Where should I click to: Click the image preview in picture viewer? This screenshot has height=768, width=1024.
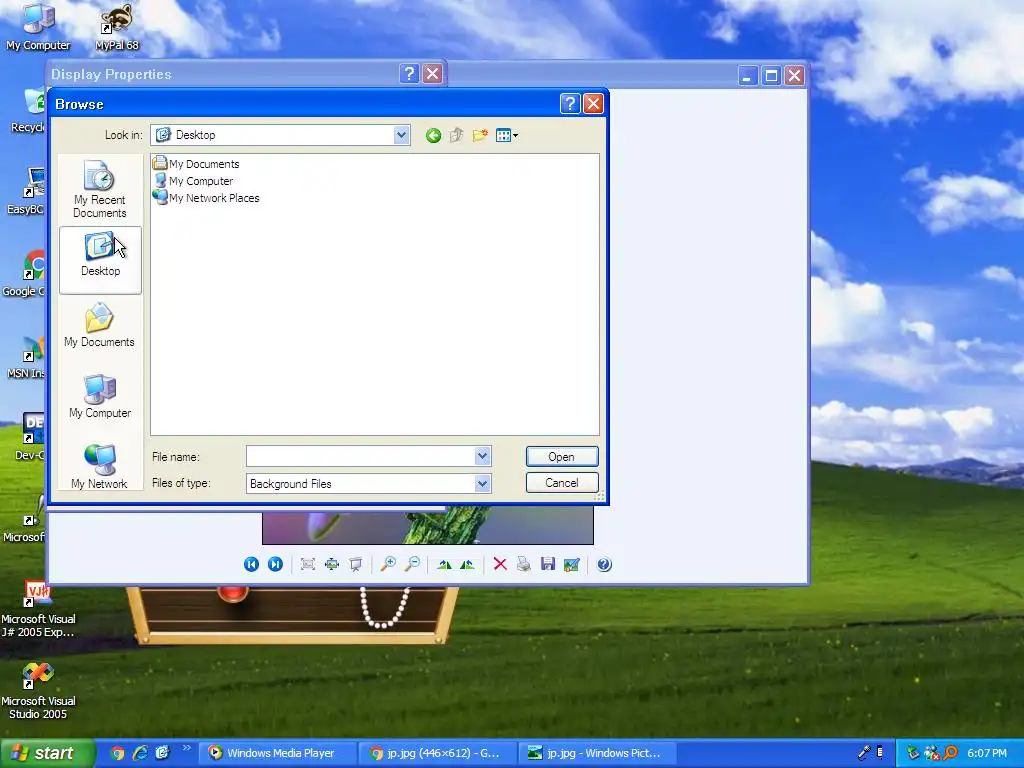coord(428,526)
